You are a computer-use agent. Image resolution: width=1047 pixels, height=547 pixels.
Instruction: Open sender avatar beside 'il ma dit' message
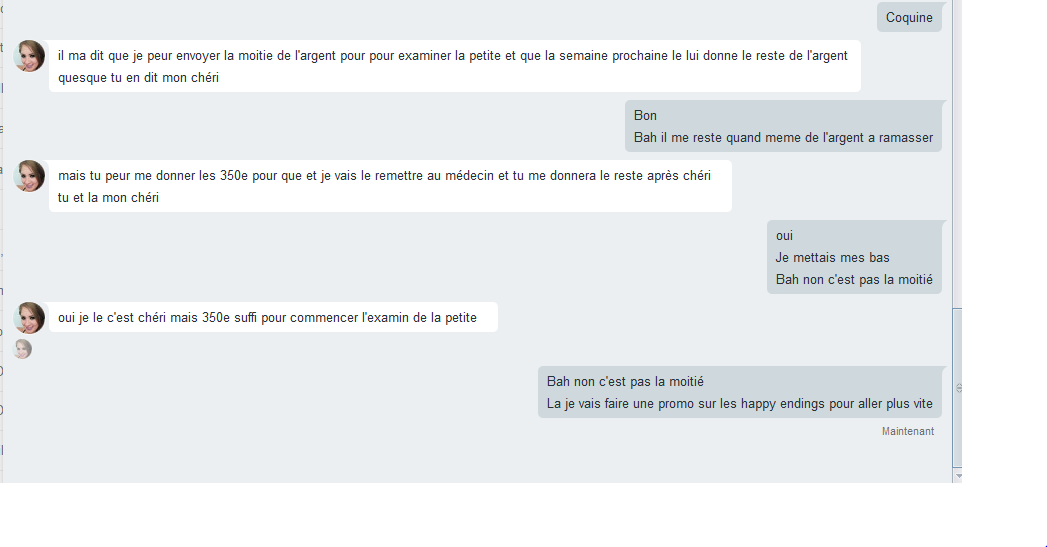29,56
